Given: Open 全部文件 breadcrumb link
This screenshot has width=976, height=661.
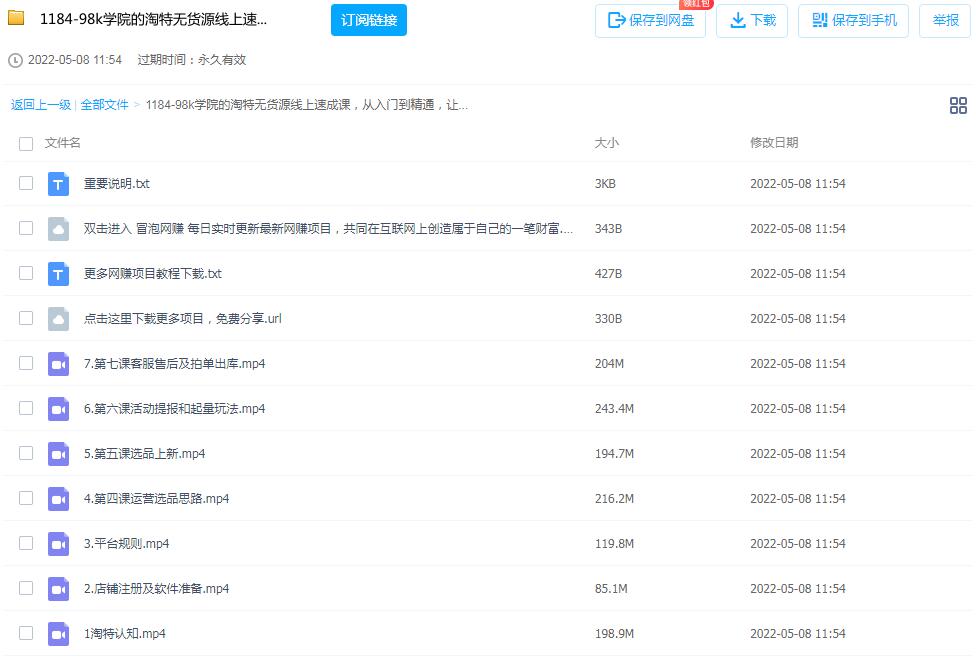Looking at the screenshot, I should 104,105.
